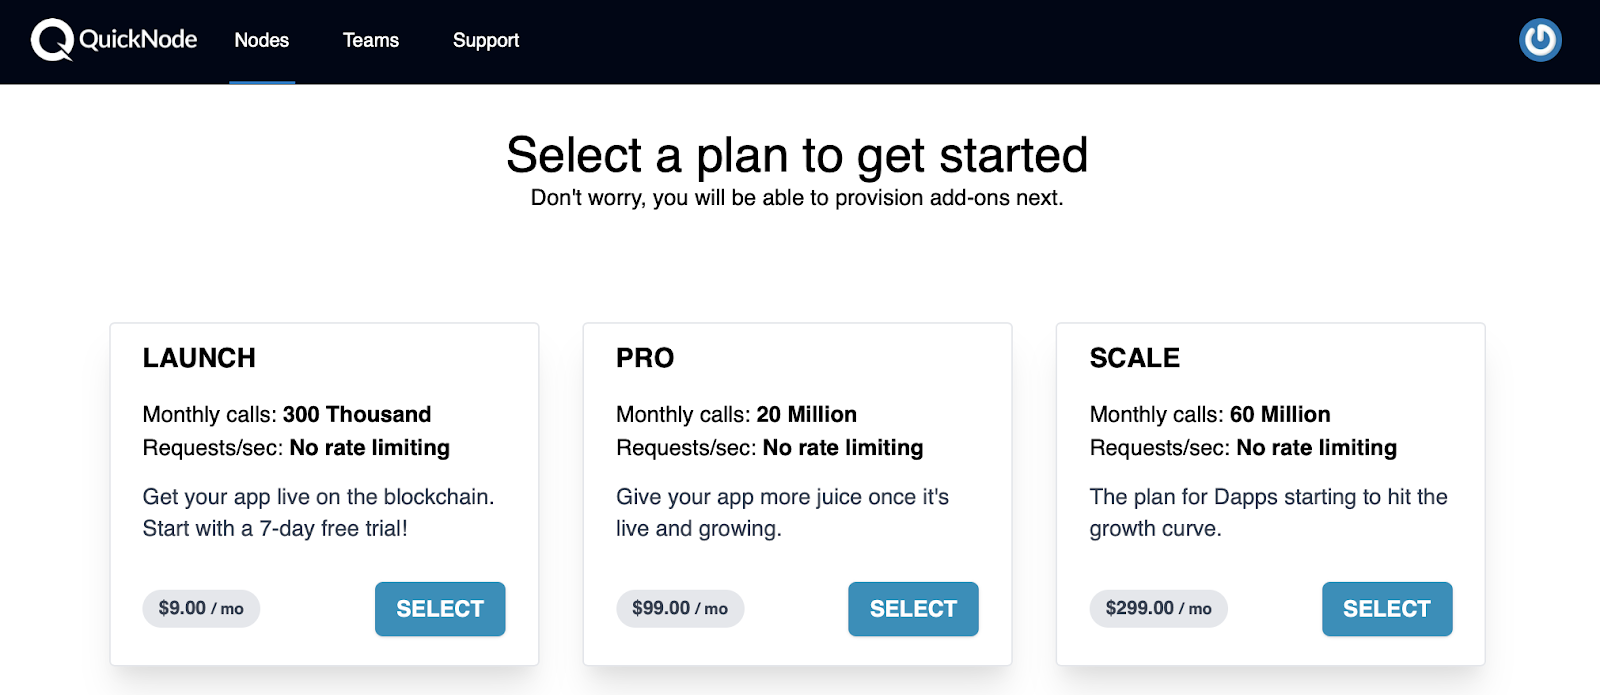Click the $9.00 / mo price badge
This screenshot has width=1600, height=695.
(x=201, y=608)
